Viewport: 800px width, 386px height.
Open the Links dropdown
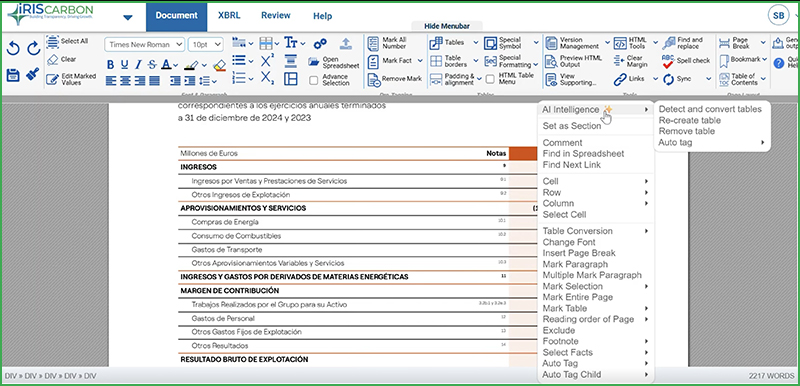tap(655, 79)
